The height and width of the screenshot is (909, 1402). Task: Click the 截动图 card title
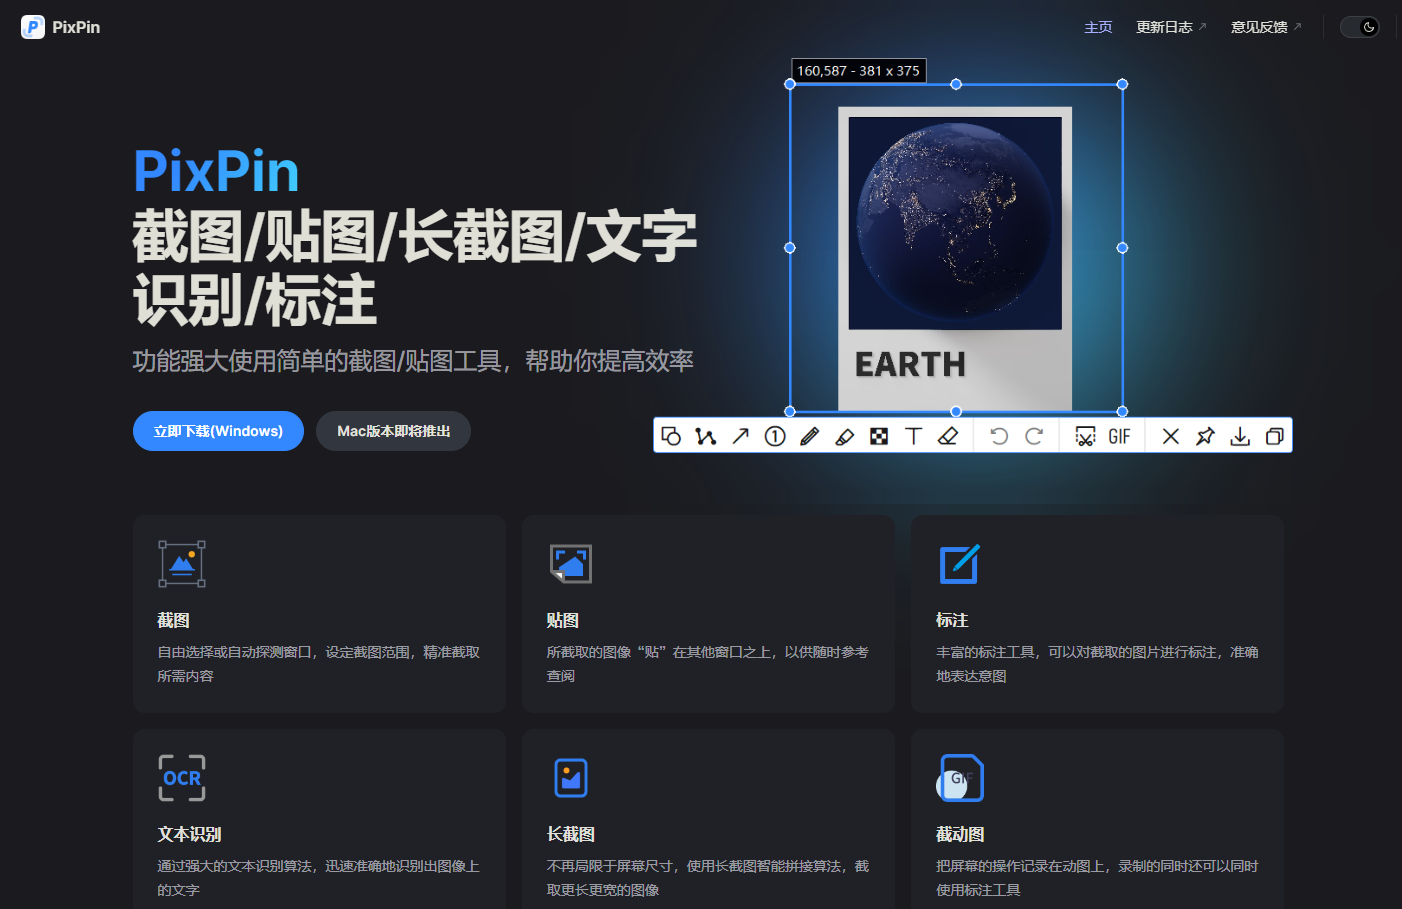click(x=960, y=834)
